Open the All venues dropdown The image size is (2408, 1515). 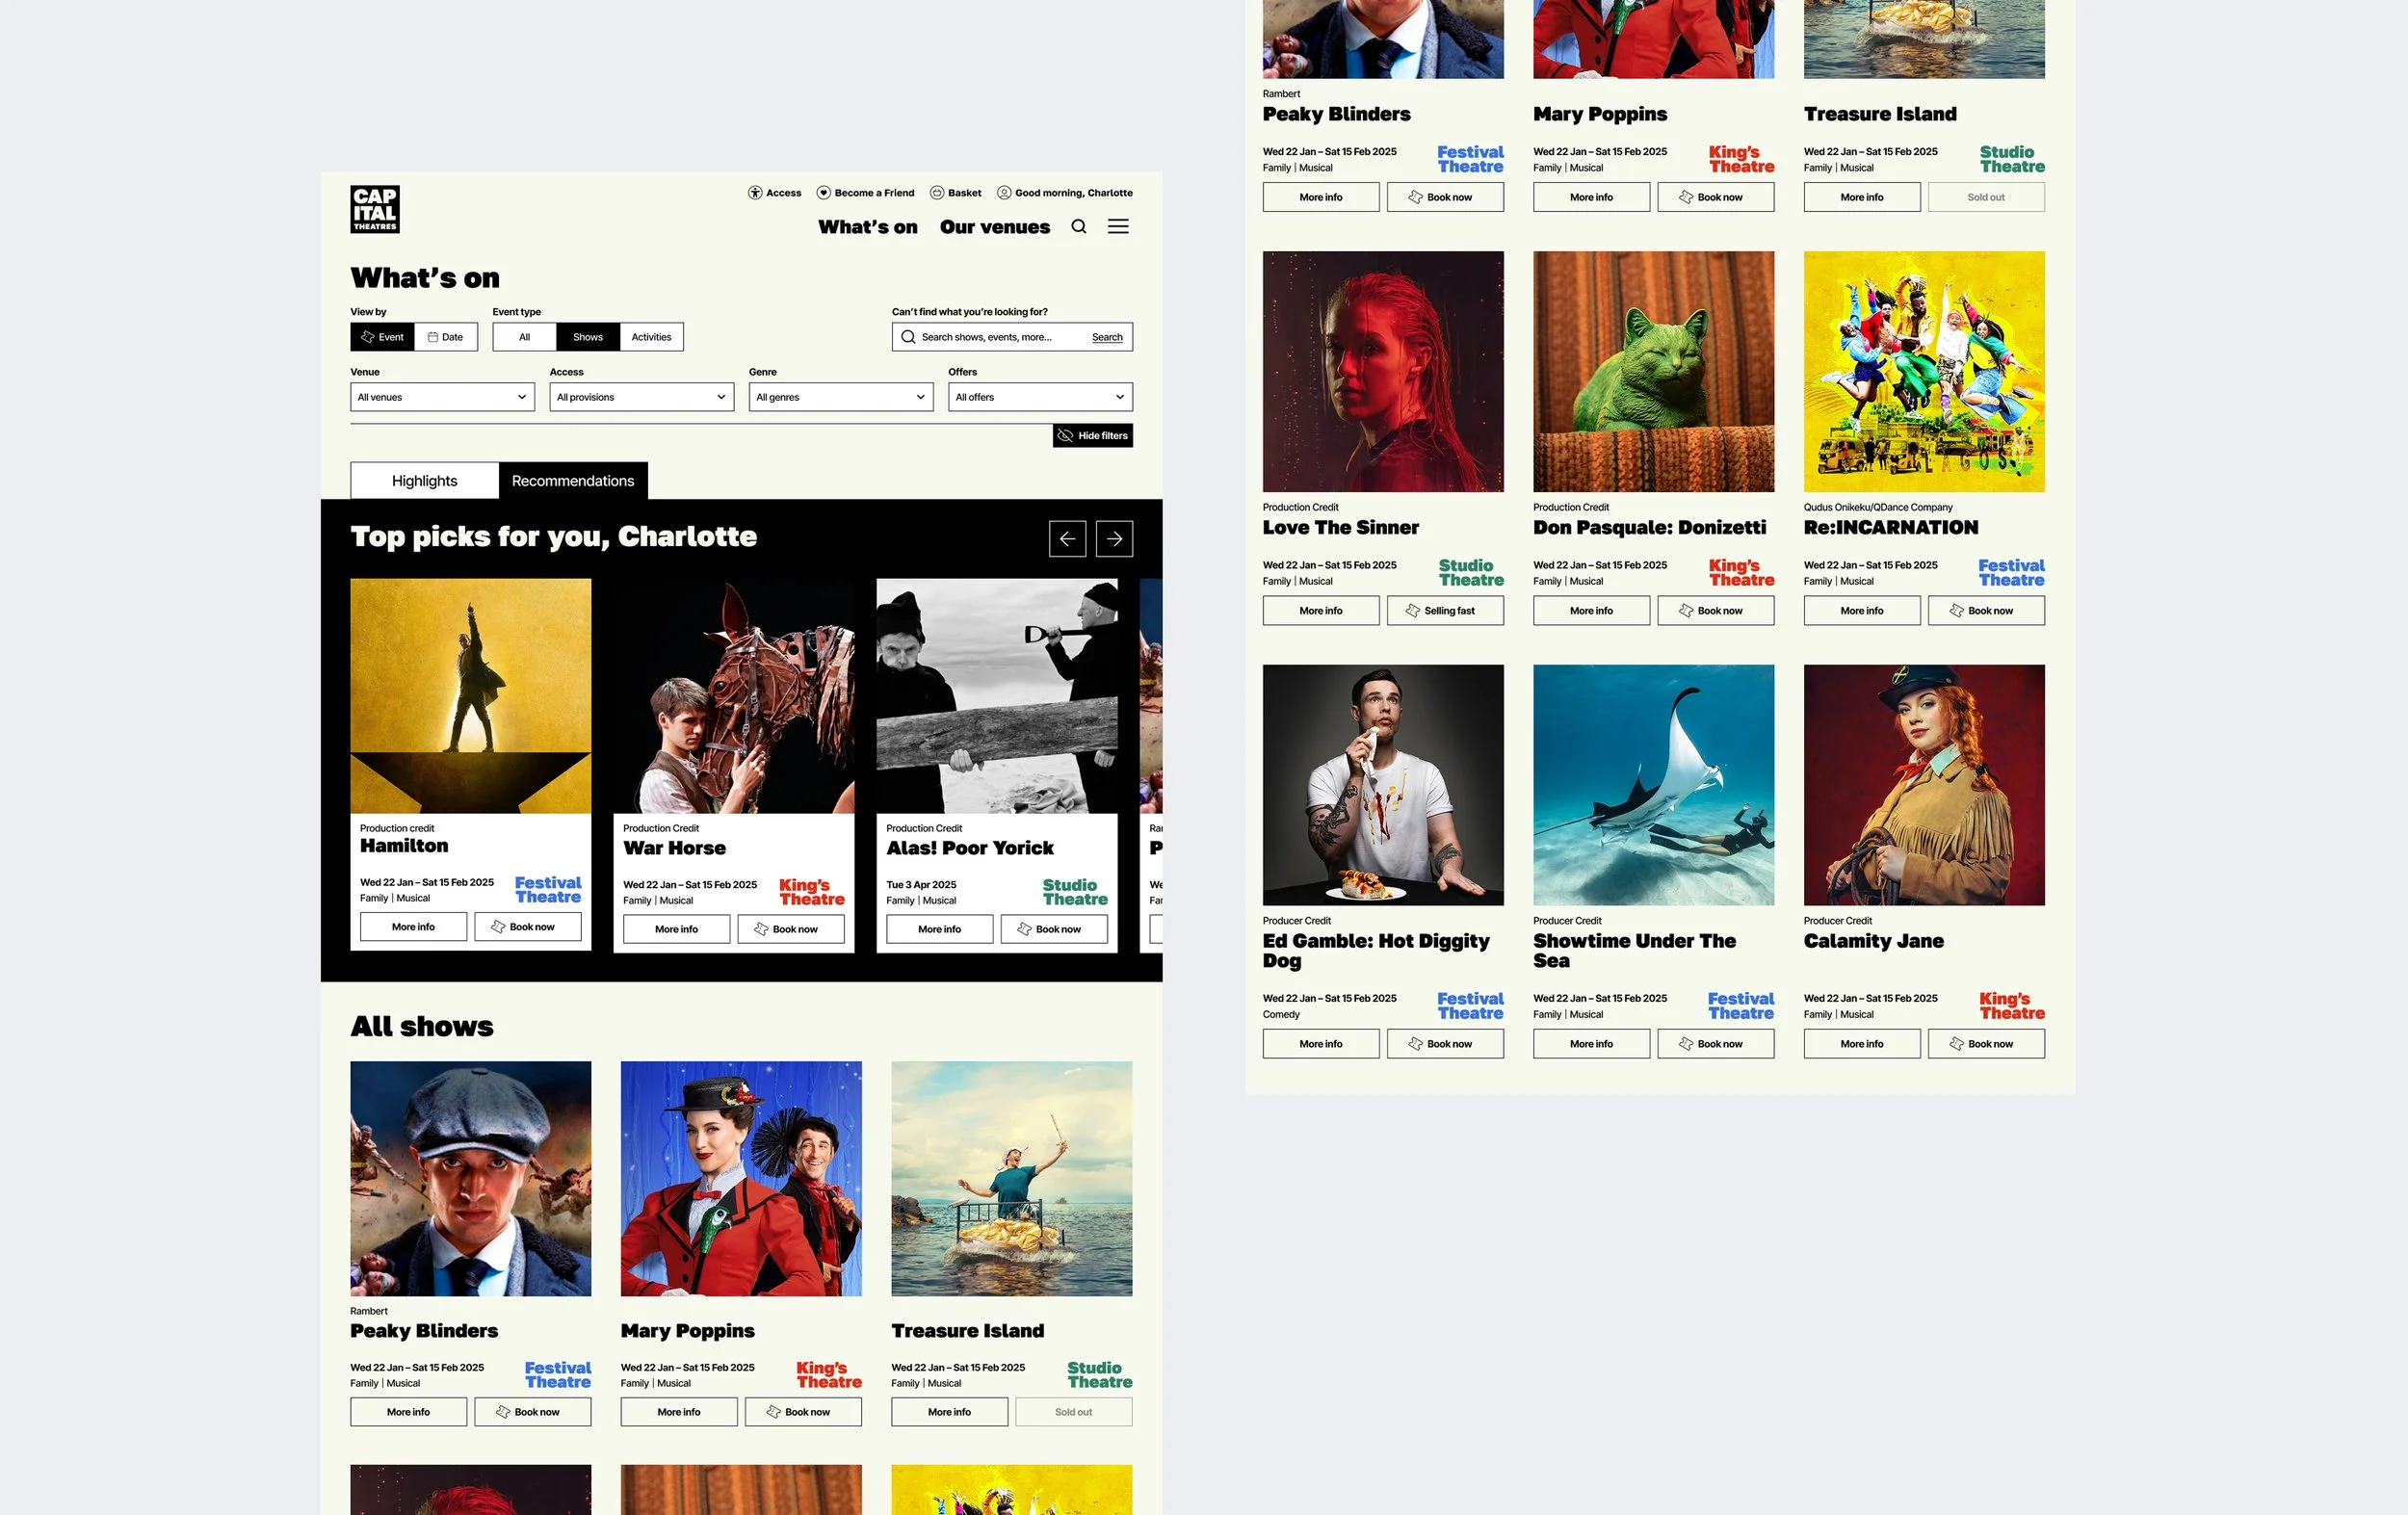point(441,396)
